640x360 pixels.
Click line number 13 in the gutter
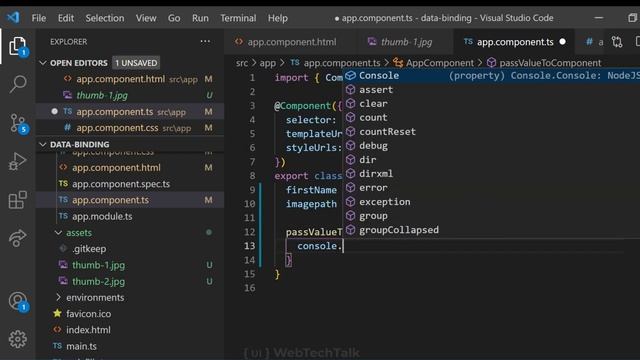249,246
